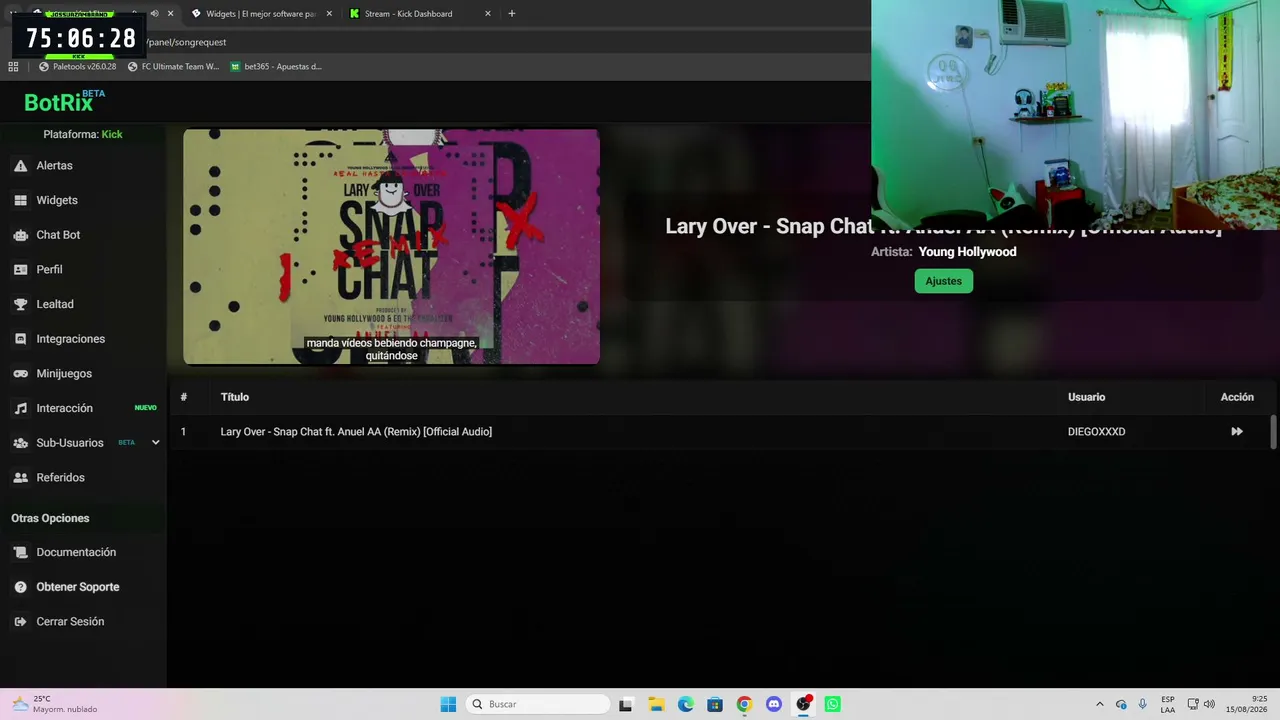
Task: Select the Chat Bot menu label
Action: [x=58, y=235]
